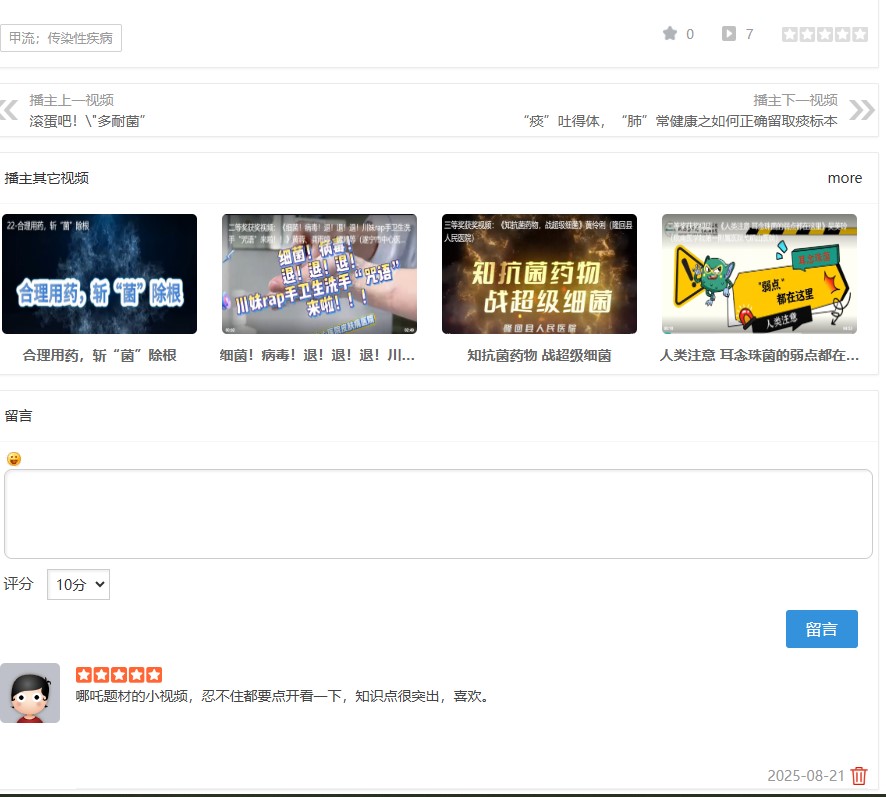Click the first gray rating star at top

[789, 33]
